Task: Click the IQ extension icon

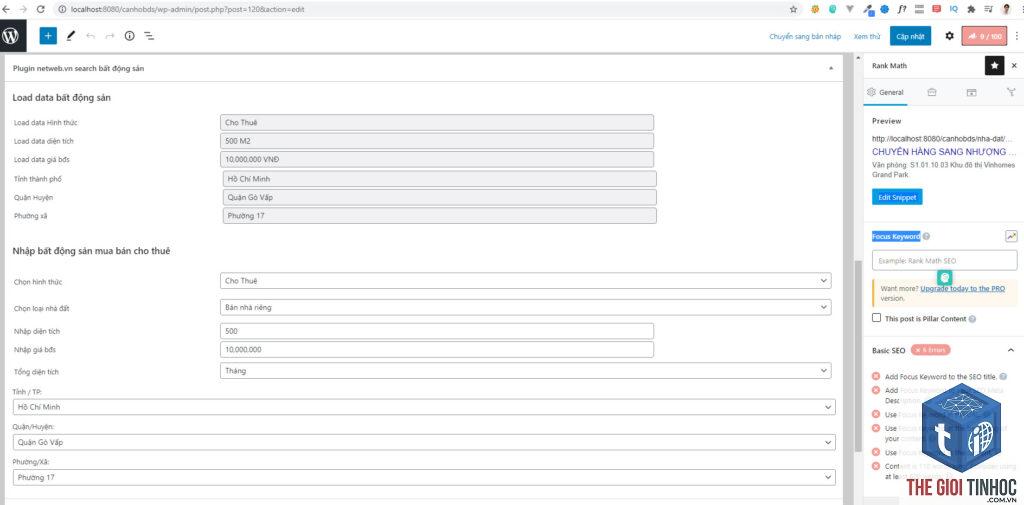Action: tap(953, 9)
